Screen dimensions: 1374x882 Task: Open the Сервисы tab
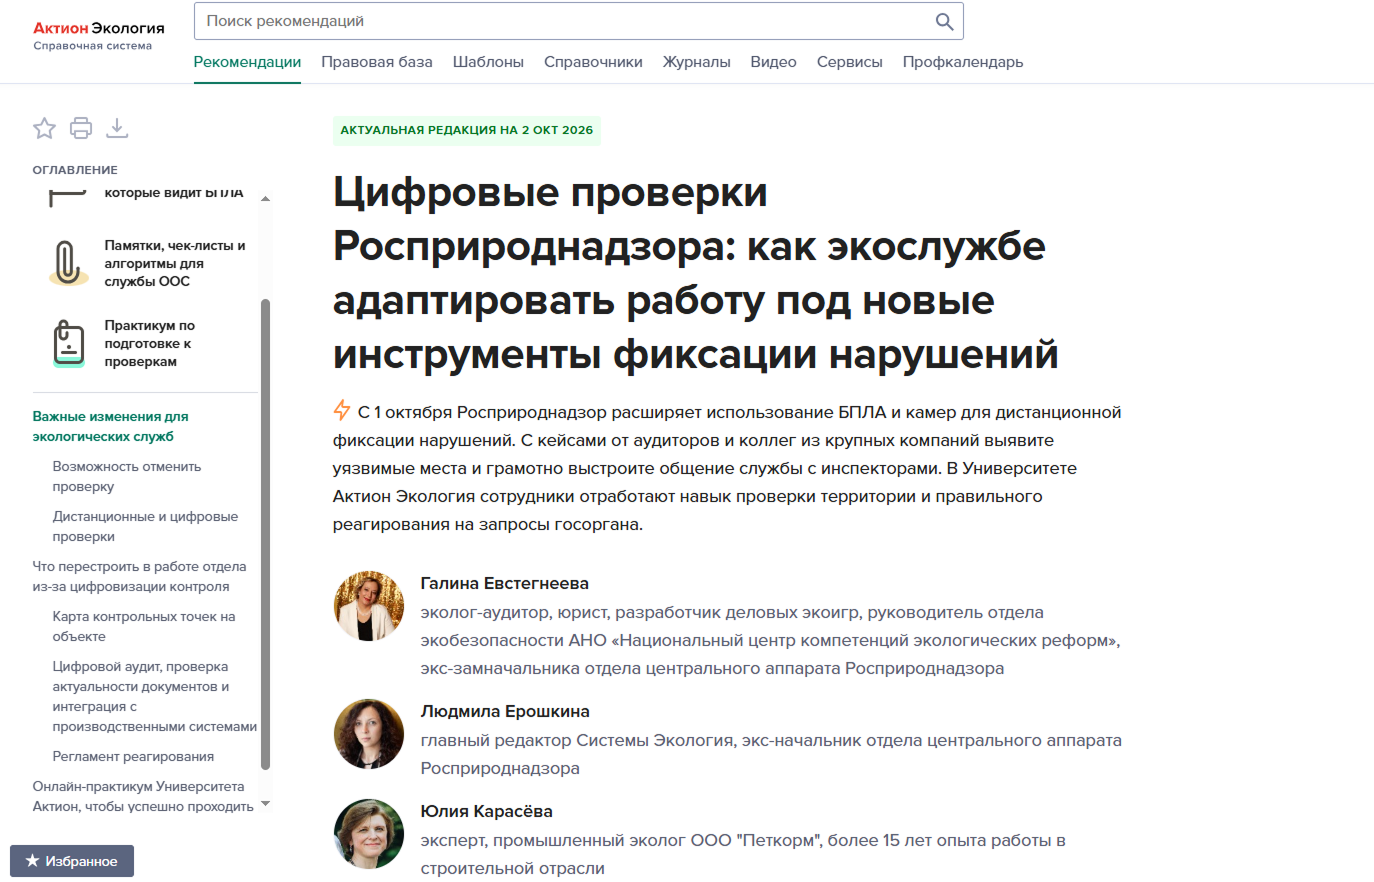849,62
